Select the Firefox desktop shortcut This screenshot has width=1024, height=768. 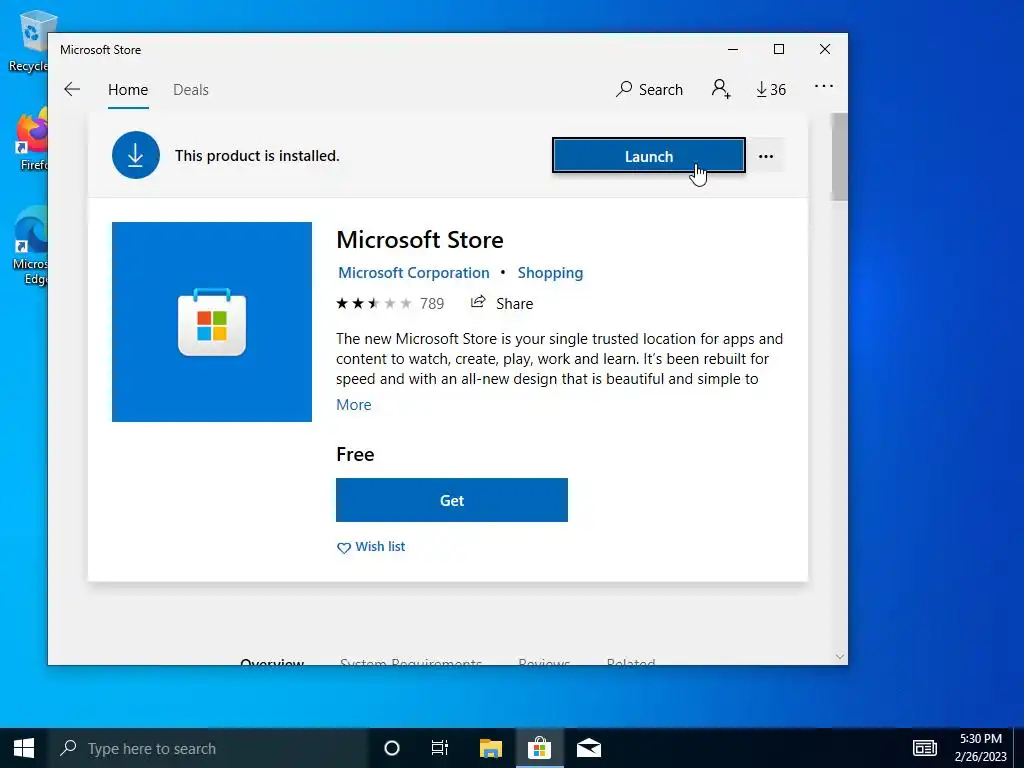coord(31,140)
